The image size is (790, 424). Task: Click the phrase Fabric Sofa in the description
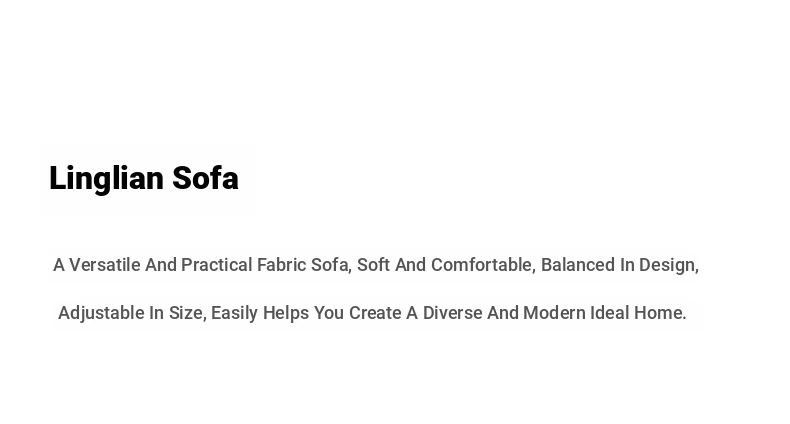pyautogui.click(x=304, y=265)
